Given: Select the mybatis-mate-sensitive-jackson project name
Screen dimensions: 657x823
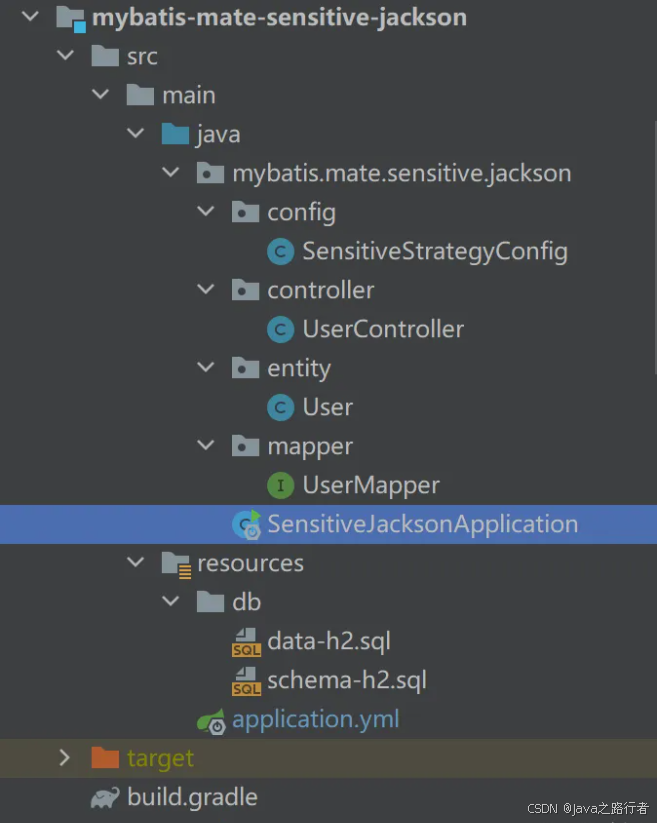Looking at the screenshot, I should [279, 18].
